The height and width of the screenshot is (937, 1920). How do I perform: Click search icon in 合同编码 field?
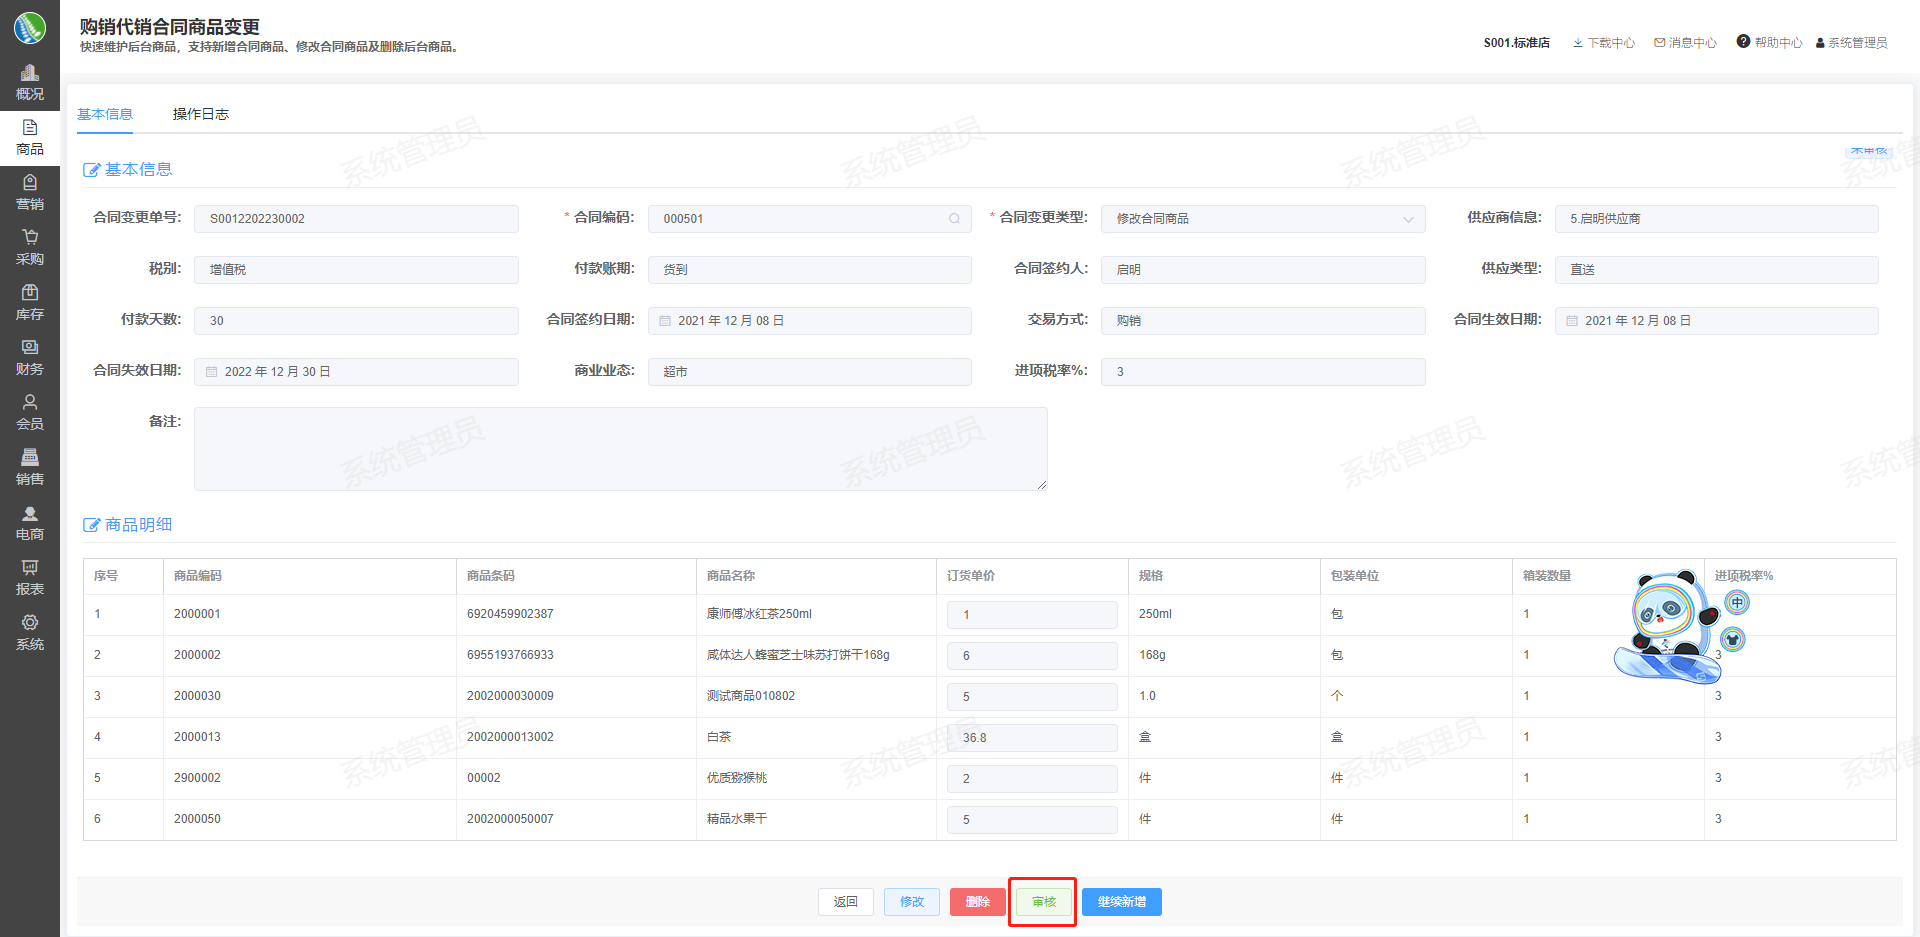[954, 219]
